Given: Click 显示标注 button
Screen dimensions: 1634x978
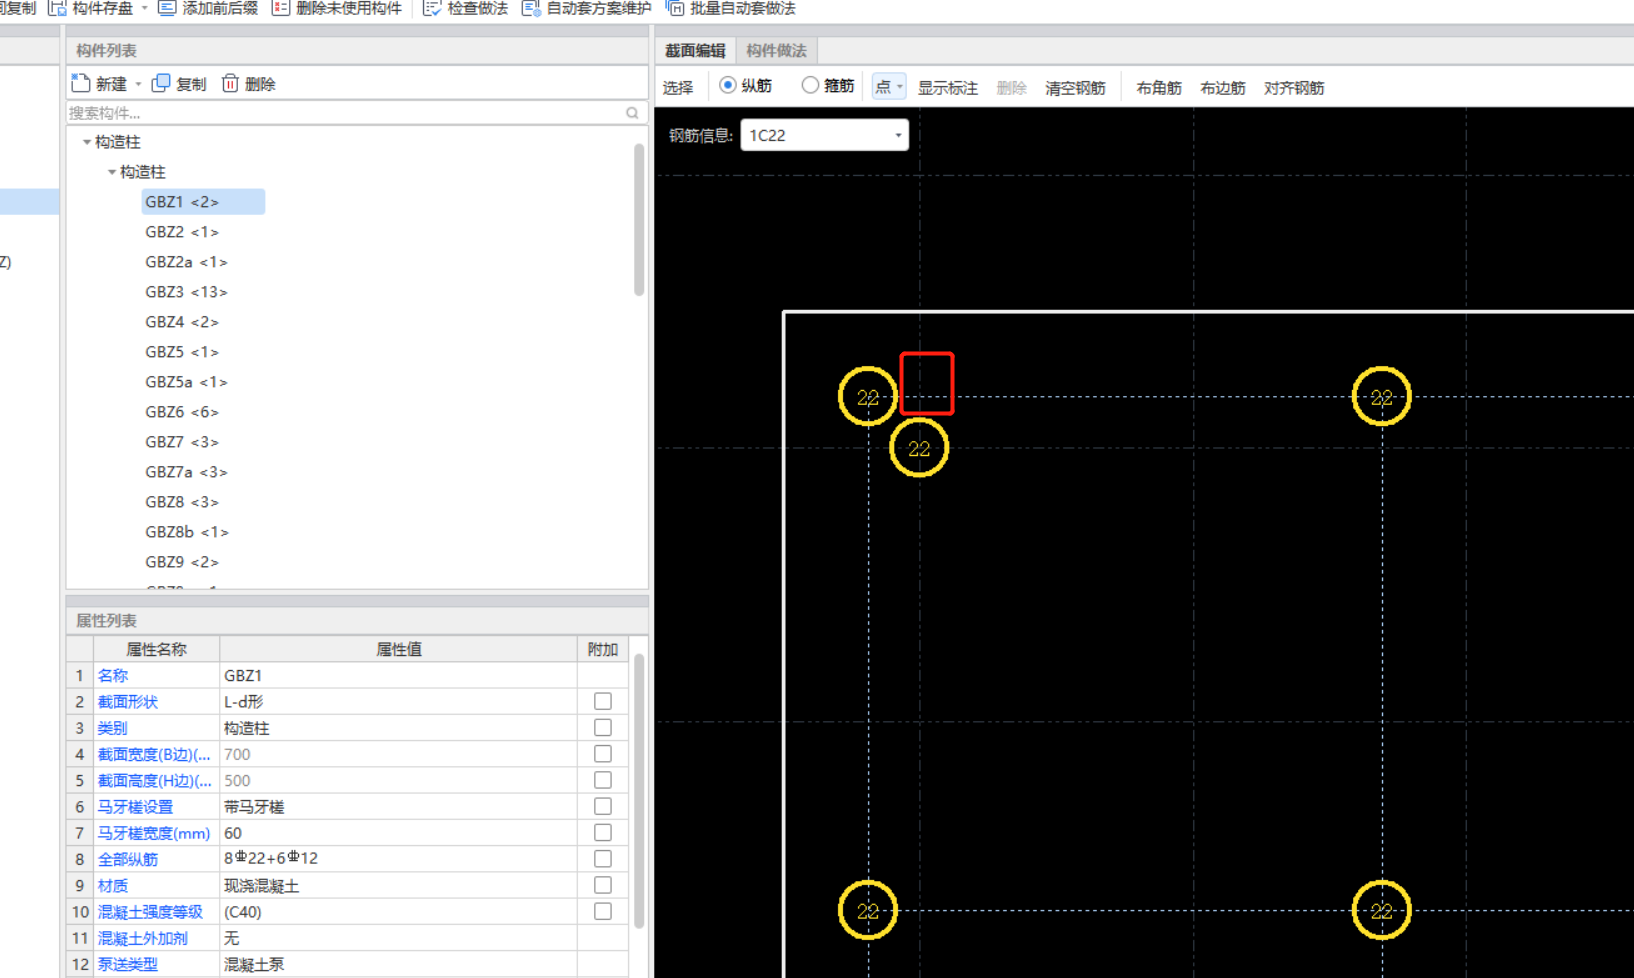Looking at the screenshot, I should [x=947, y=88].
